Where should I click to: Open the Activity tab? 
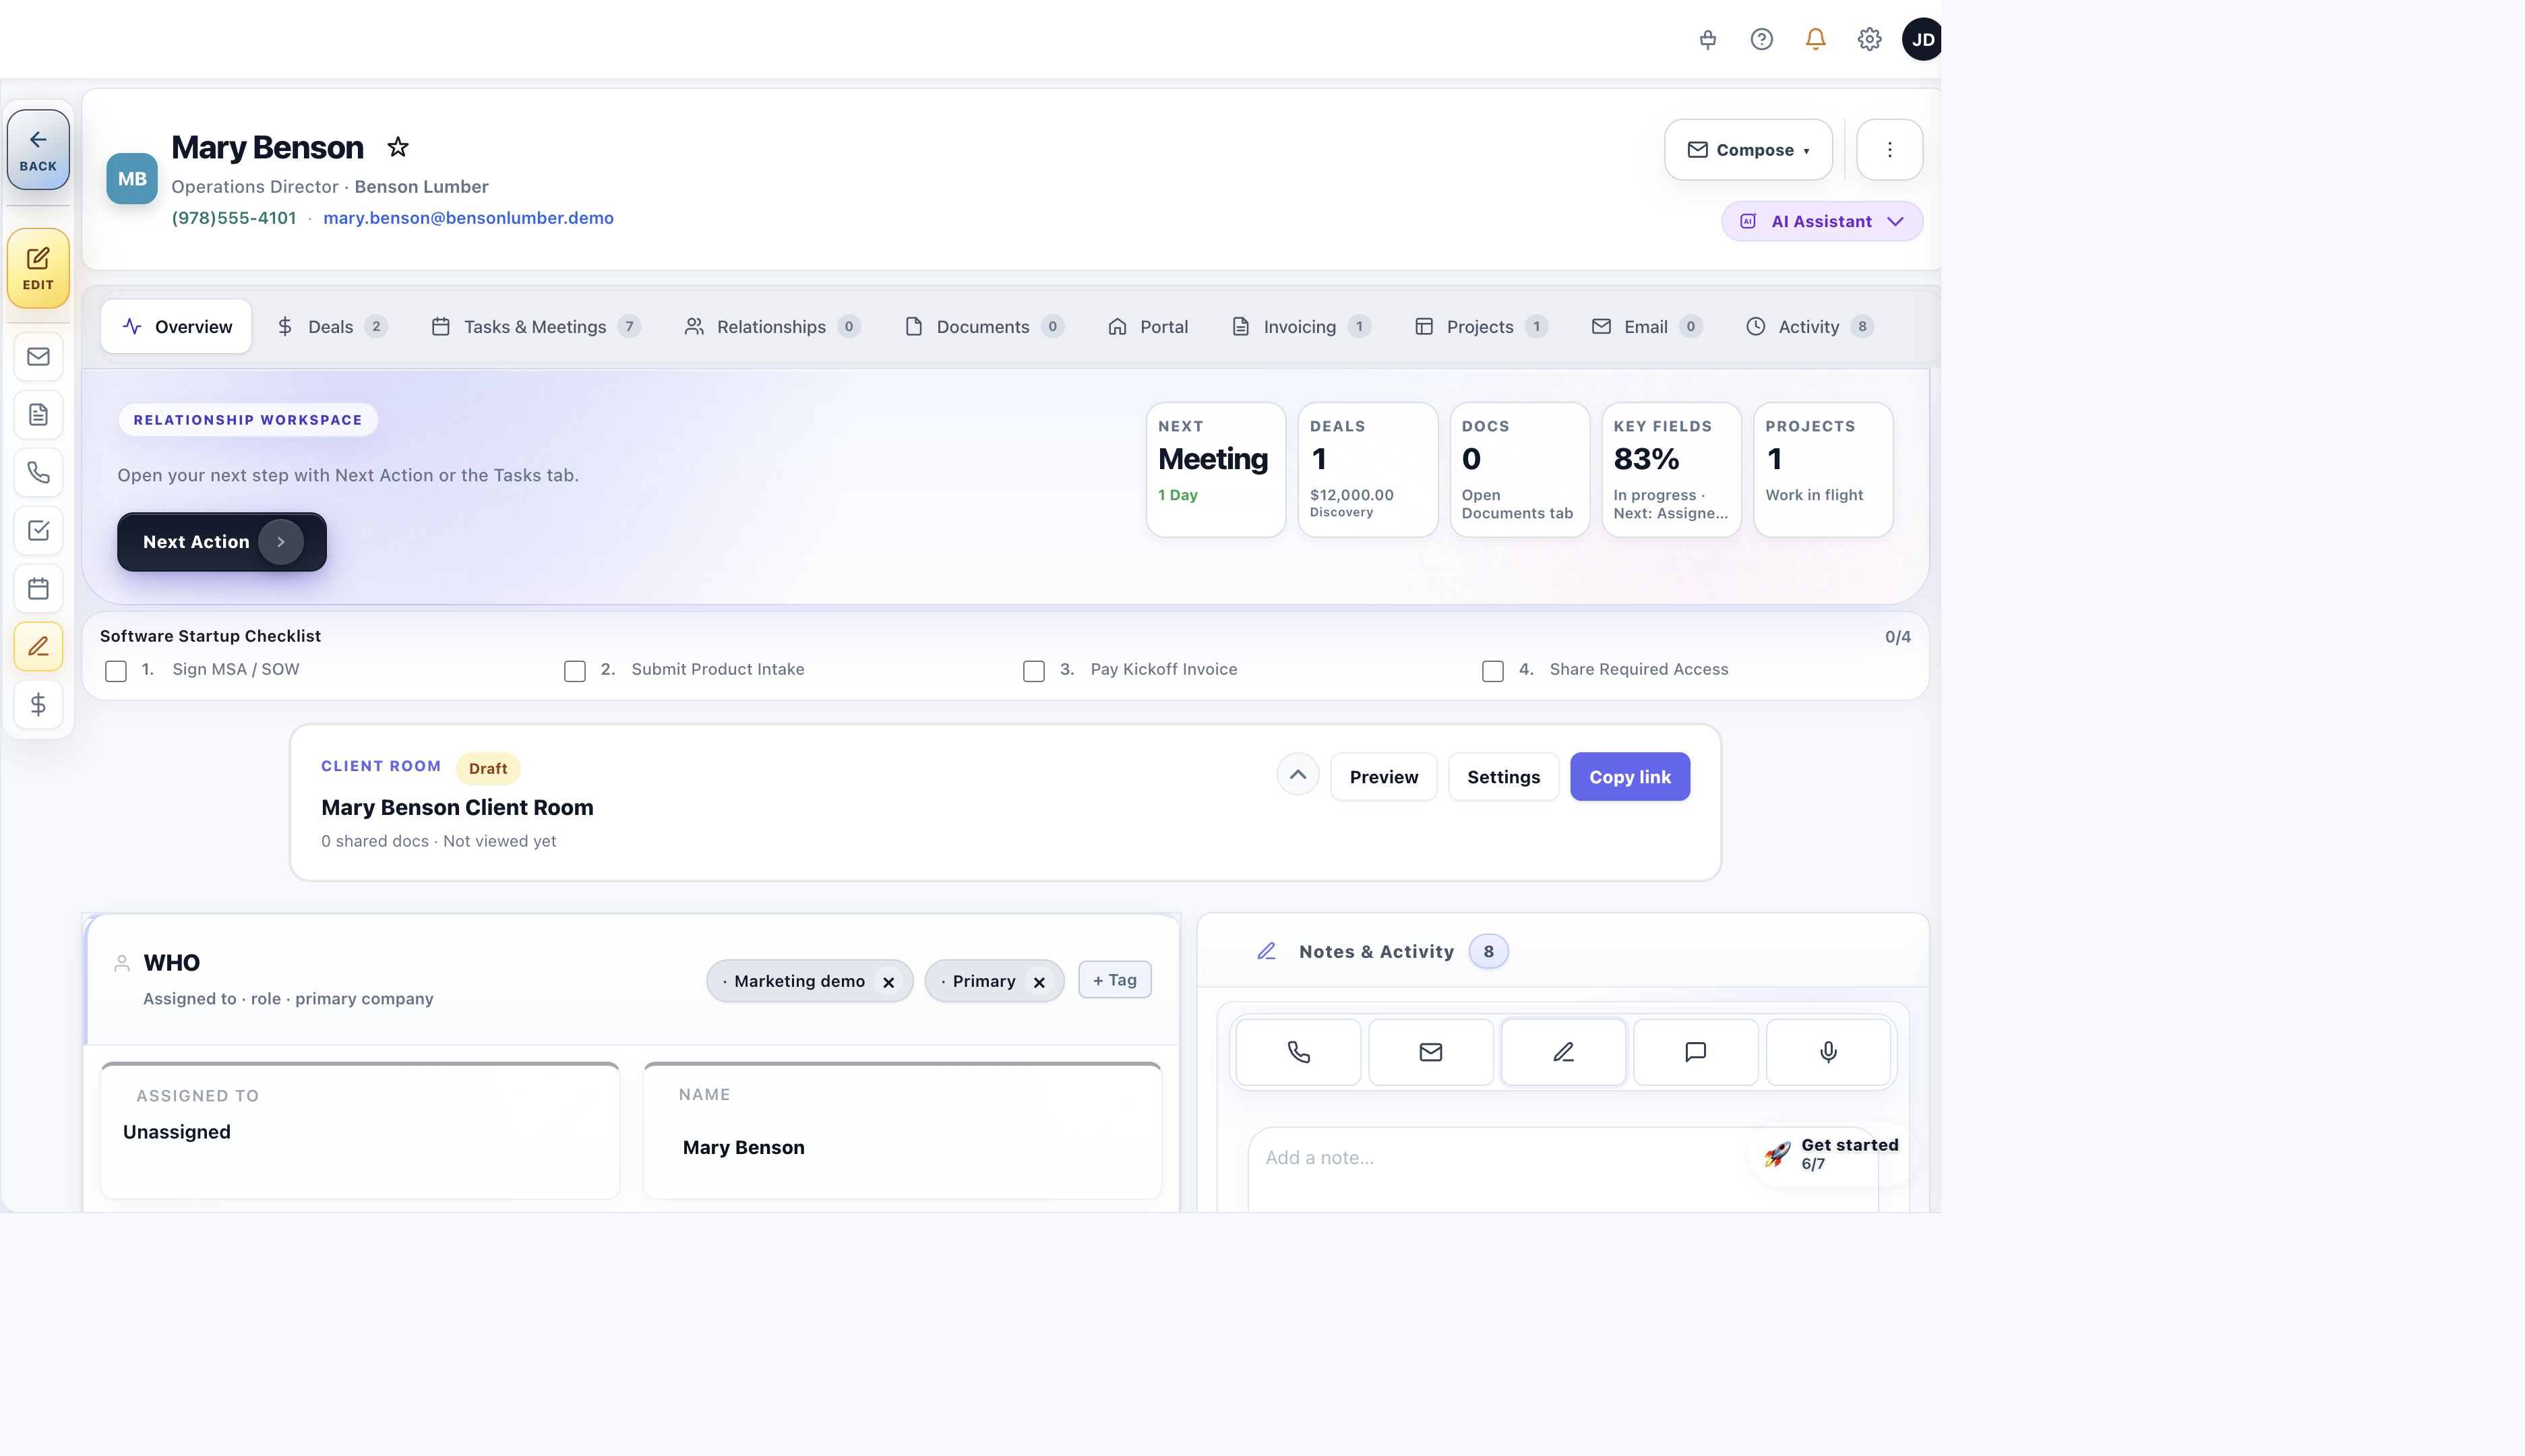coord(1809,327)
